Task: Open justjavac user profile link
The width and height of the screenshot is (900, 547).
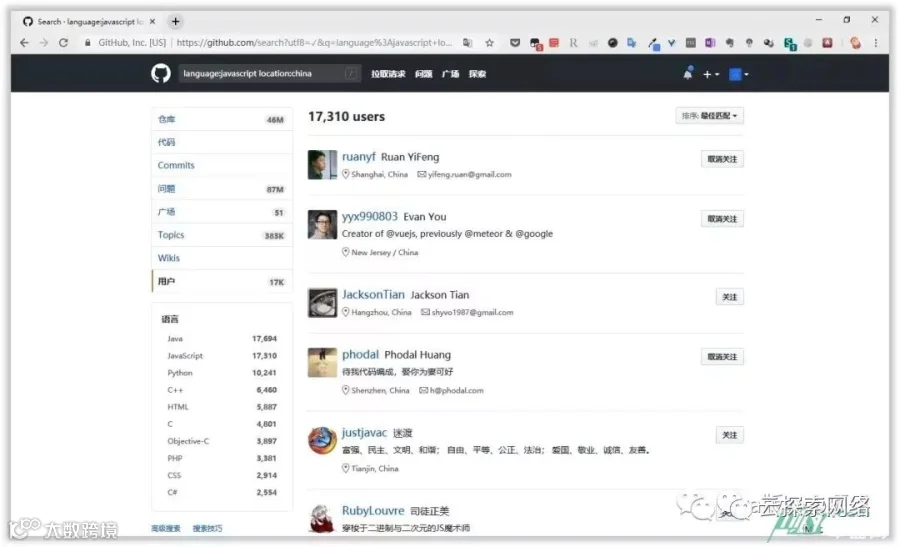Action: (364, 432)
